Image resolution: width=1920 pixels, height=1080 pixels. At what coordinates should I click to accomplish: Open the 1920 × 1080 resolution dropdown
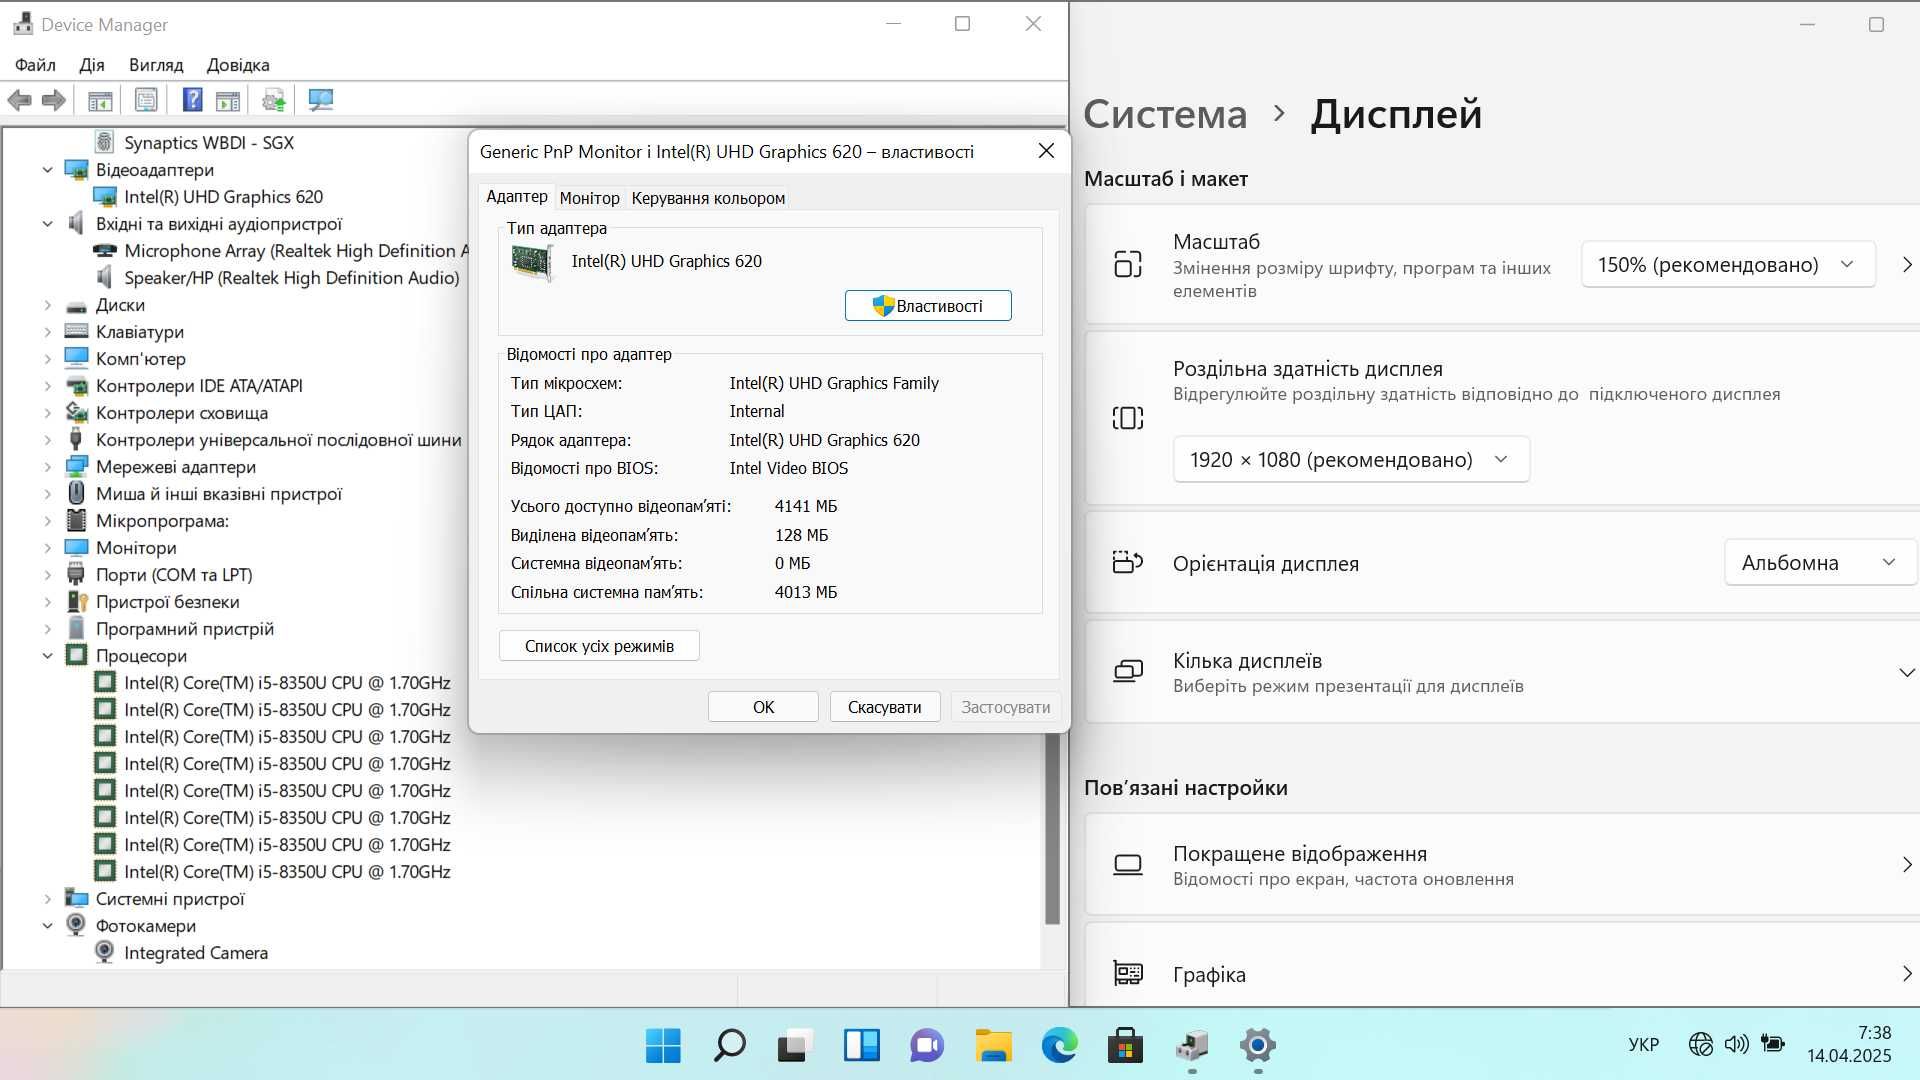point(1351,460)
